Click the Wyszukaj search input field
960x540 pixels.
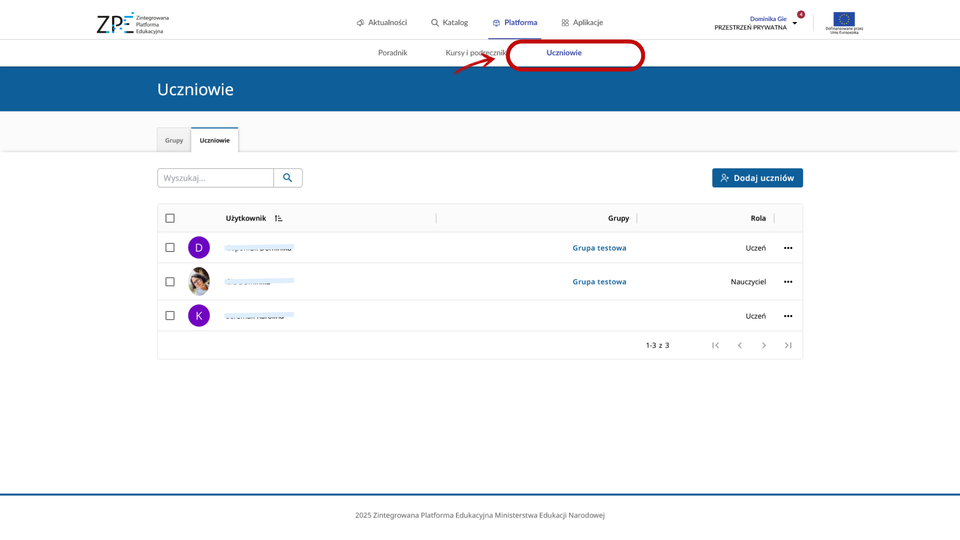pos(215,178)
